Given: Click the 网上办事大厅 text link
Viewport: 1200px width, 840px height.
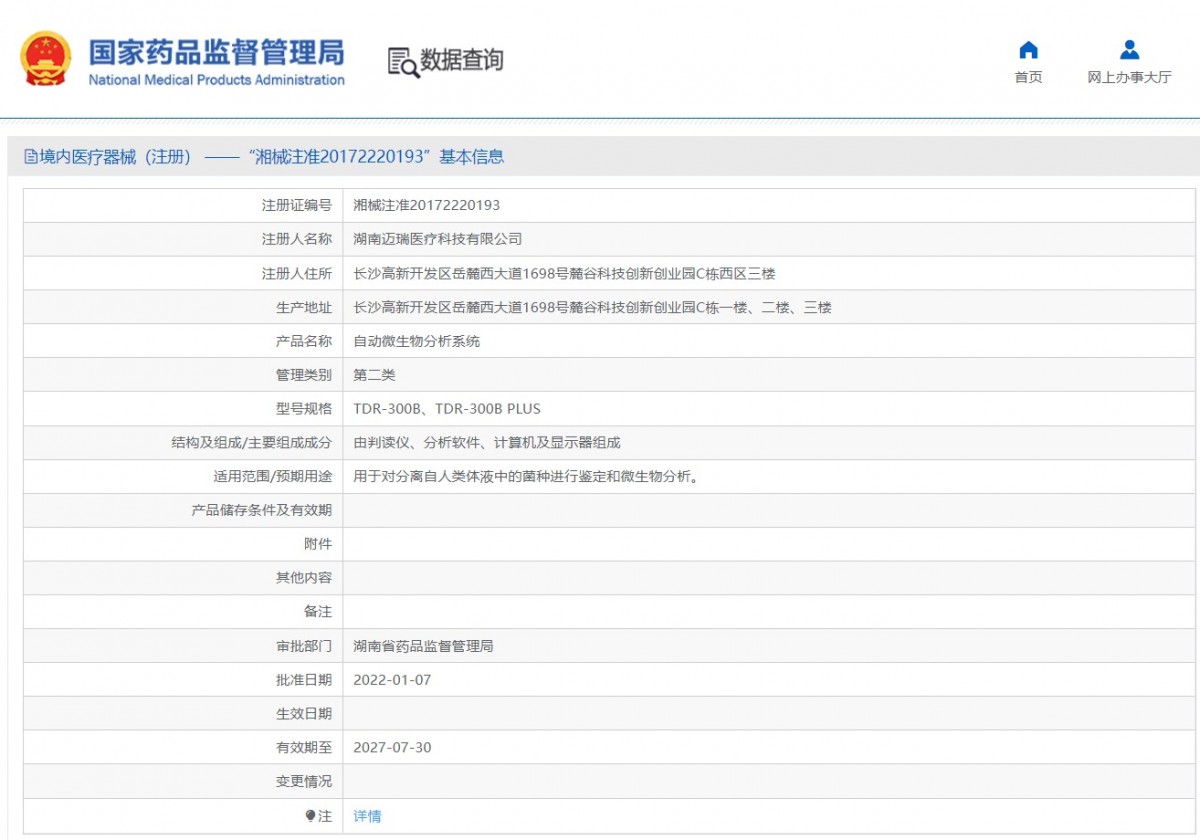Looking at the screenshot, I should (1130, 77).
